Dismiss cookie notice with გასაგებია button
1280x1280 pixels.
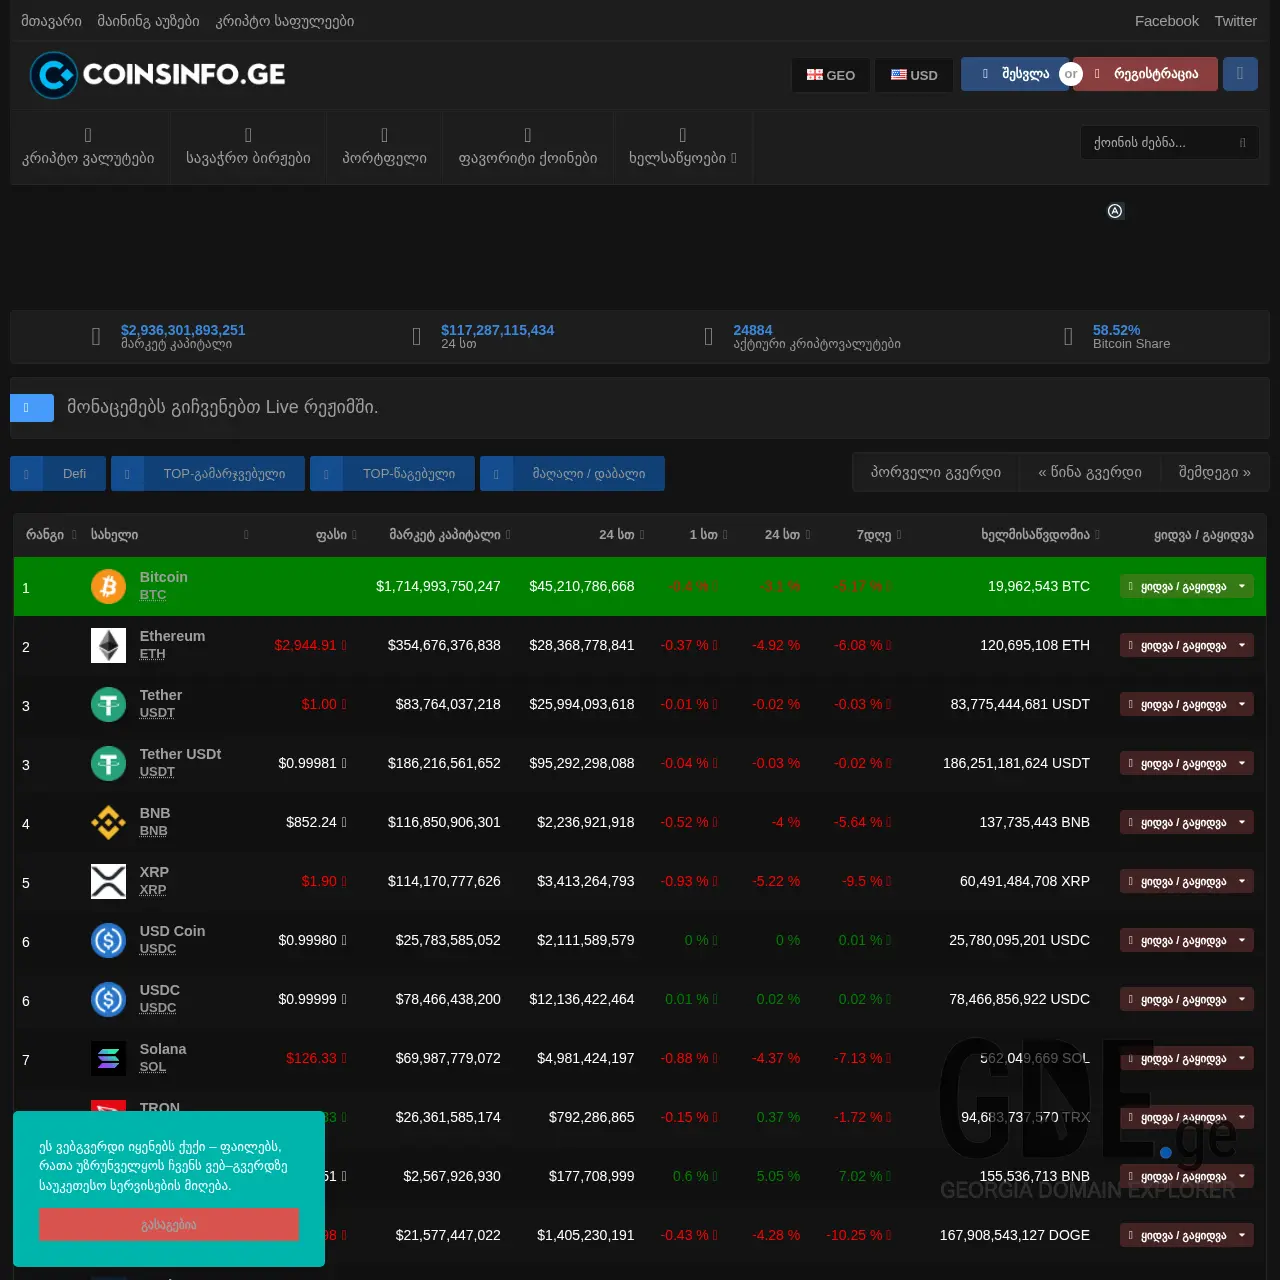(x=168, y=1224)
